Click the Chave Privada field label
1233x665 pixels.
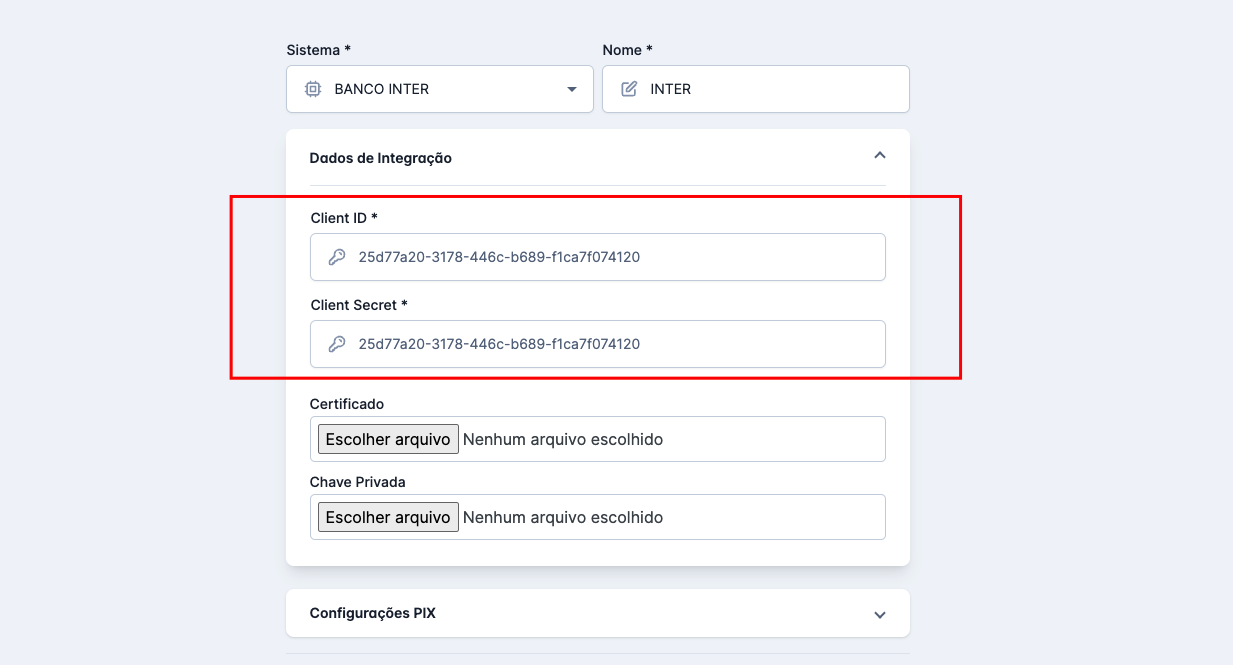(358, 482)
